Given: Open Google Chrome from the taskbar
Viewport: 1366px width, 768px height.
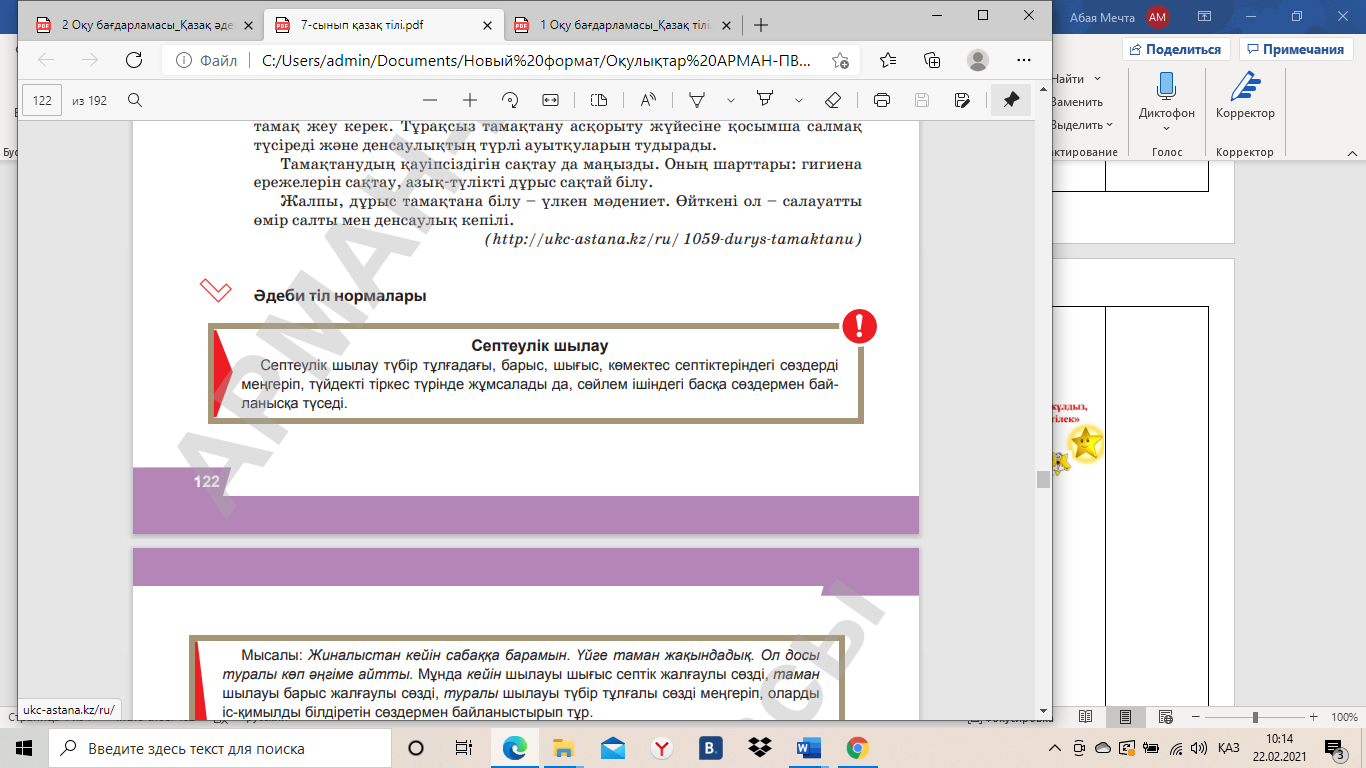Looking at the screenshot, I should pos(857,748).
